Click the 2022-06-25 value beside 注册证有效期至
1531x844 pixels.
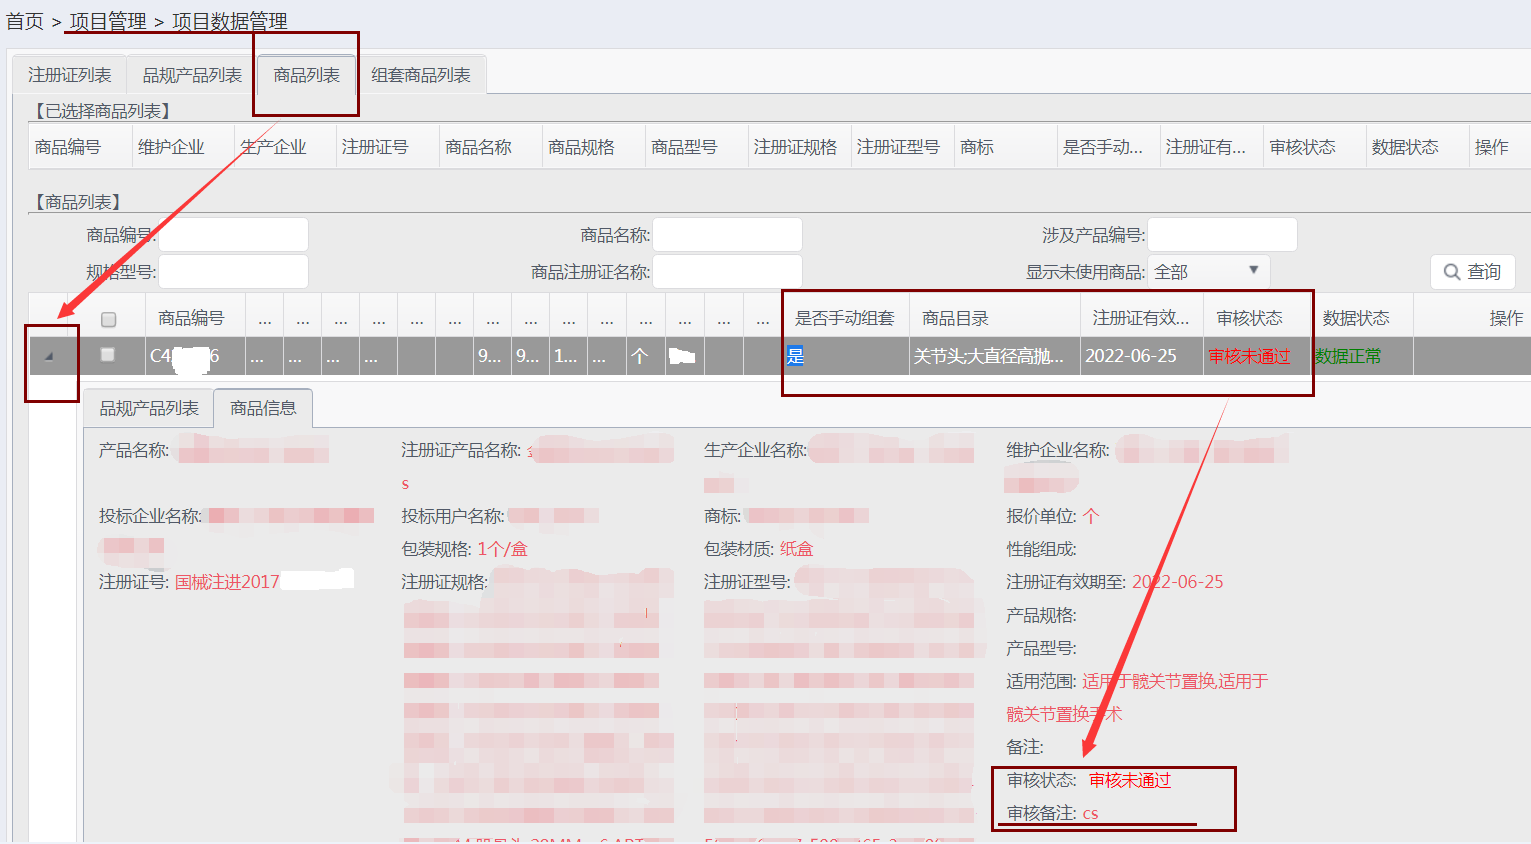[x=1178, y=582]
